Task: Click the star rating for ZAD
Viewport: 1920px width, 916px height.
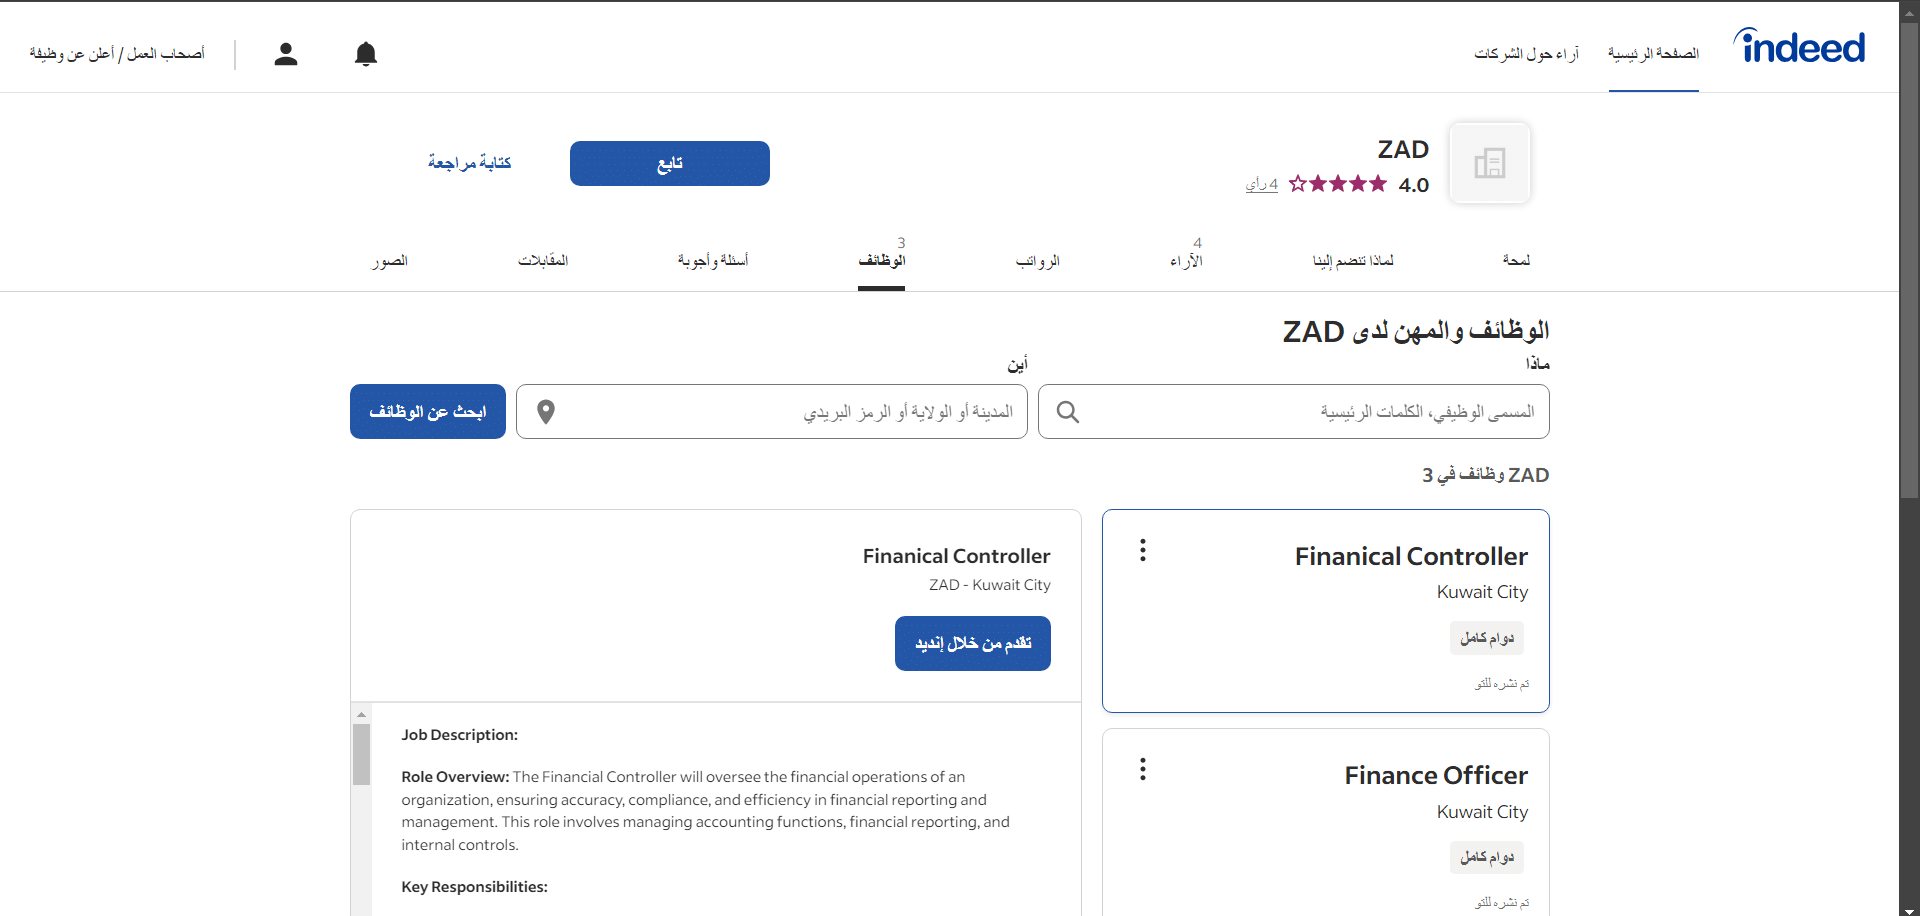Action: (x=1338, y=184)
